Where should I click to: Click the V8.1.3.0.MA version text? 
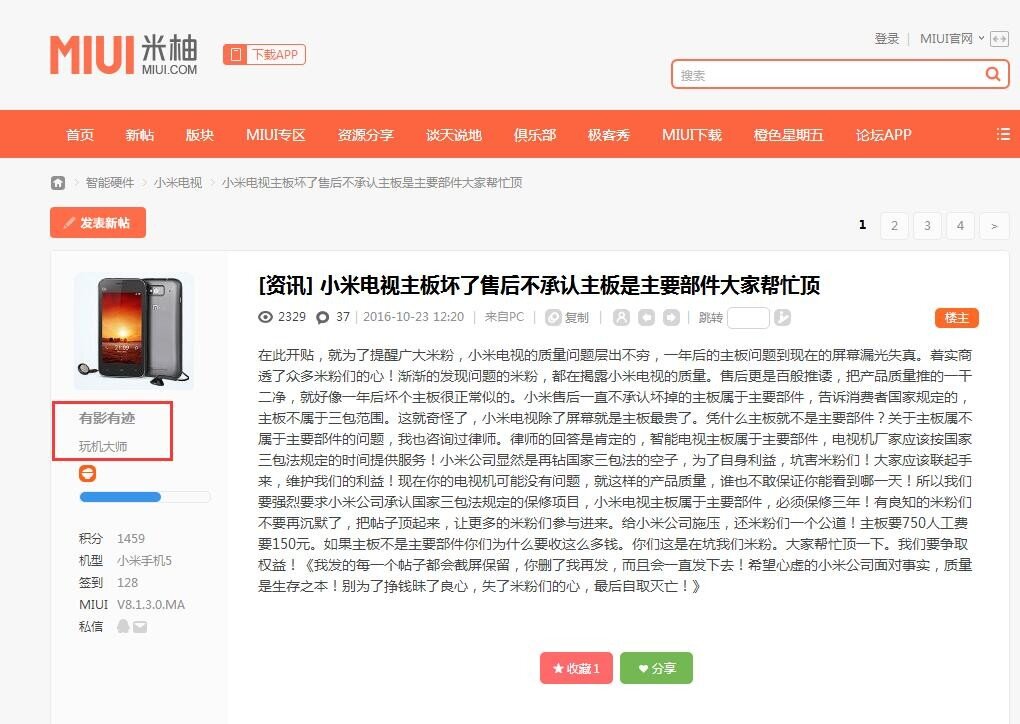click(x=151, y=604)
